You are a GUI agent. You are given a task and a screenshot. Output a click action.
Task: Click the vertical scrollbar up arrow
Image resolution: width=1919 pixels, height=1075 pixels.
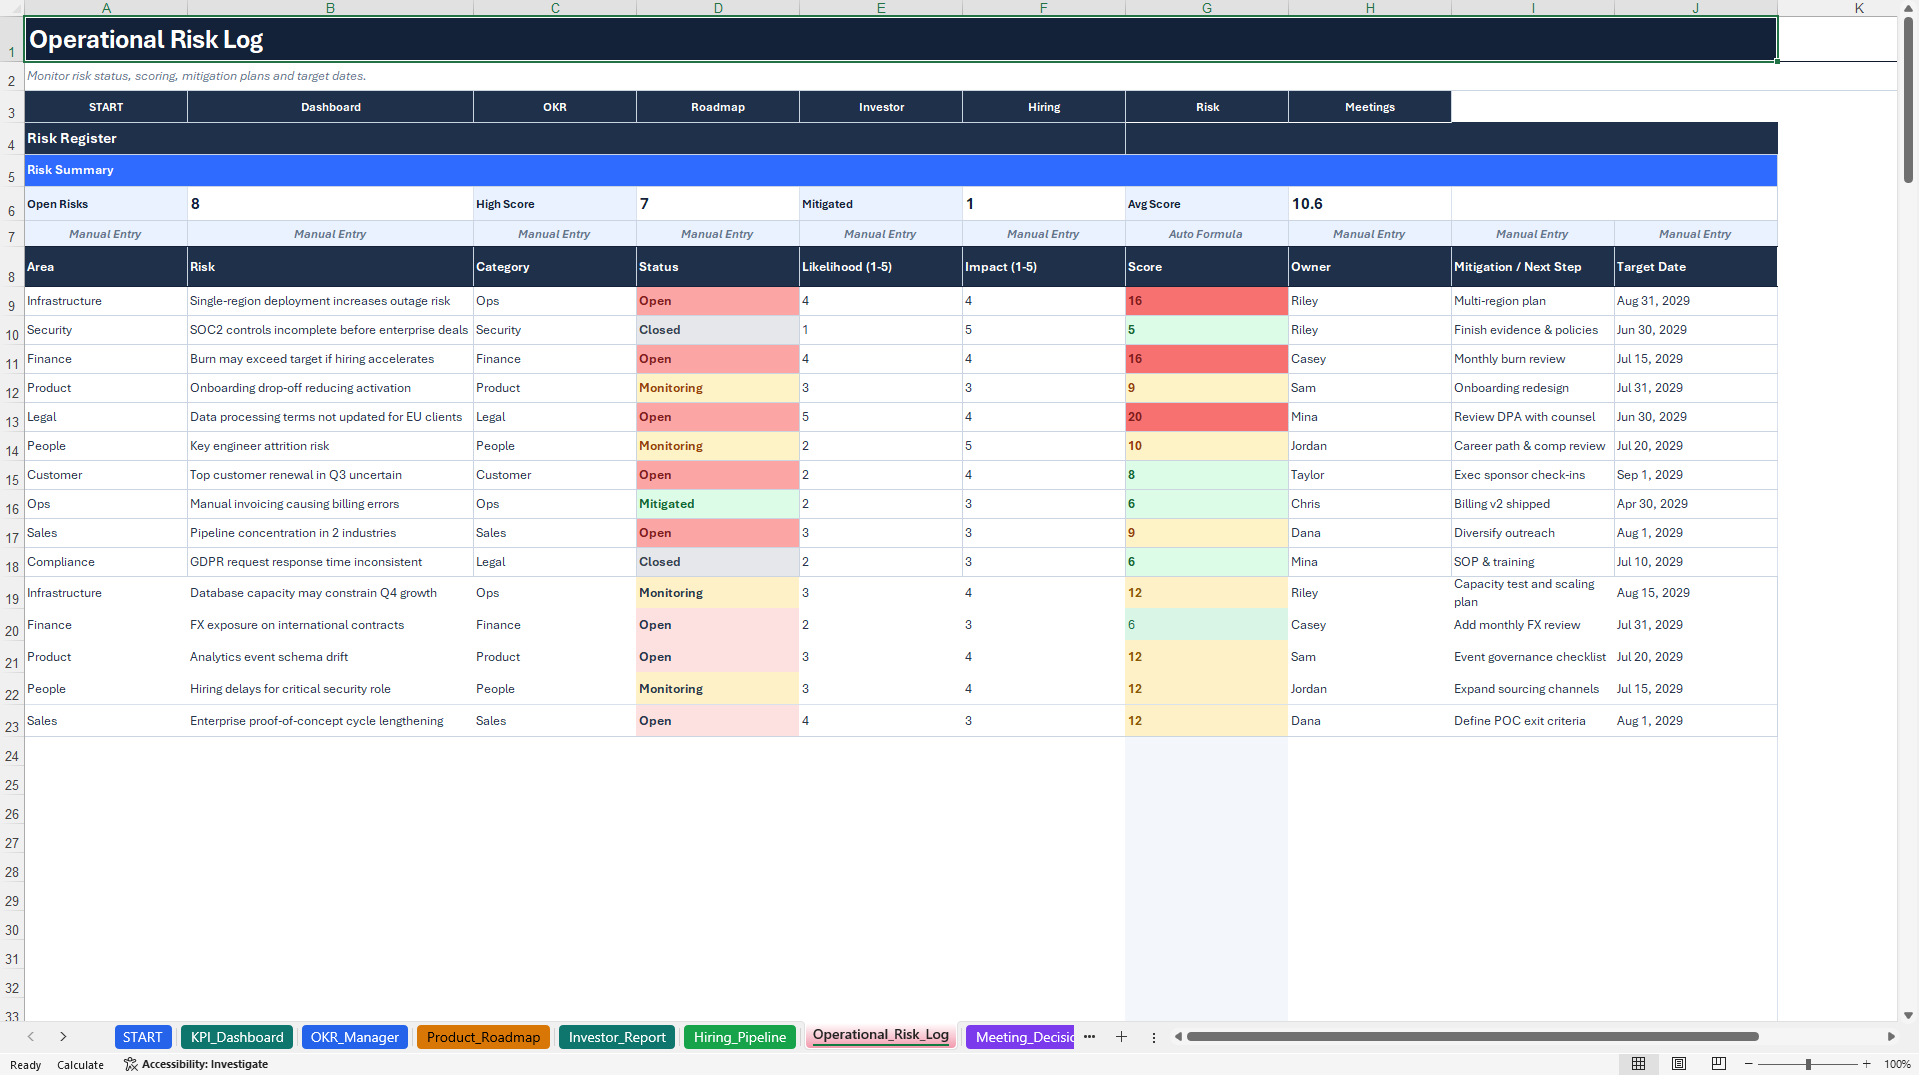(x=1909, y=8)
